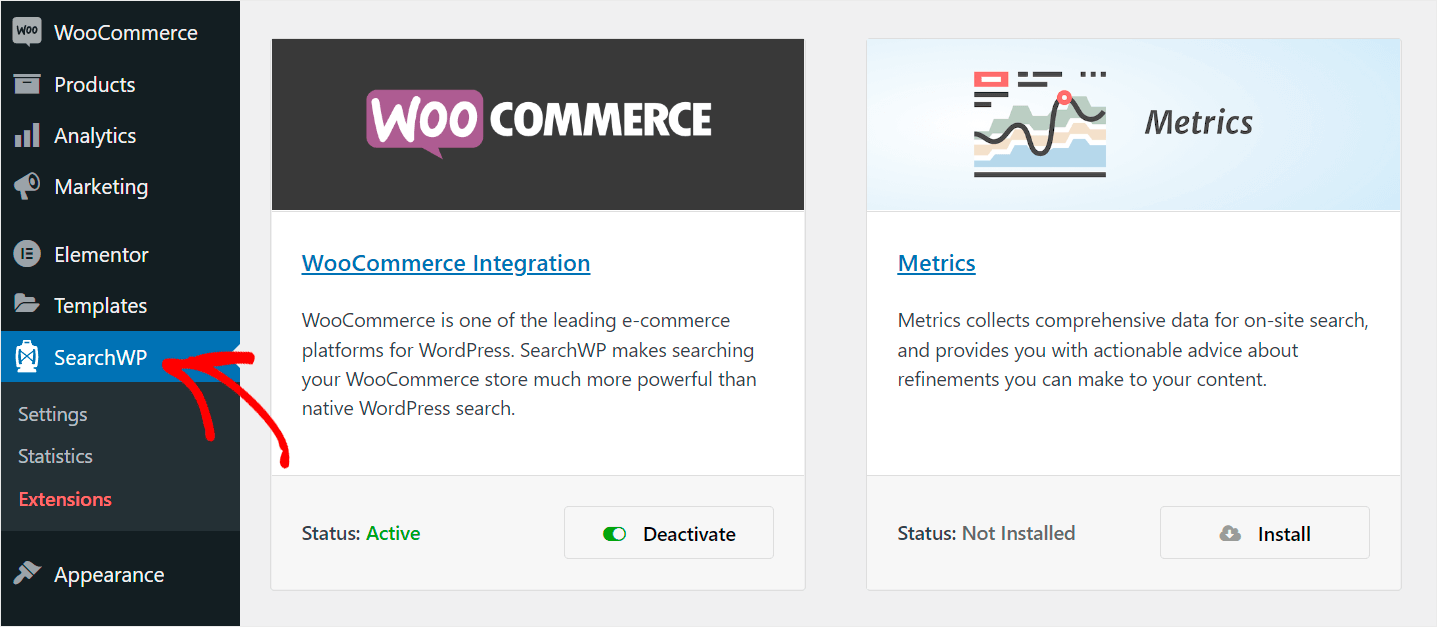The image size is (1437, 627).
Task: Click the Metrics chart banner image
Action: [1133, 124]
